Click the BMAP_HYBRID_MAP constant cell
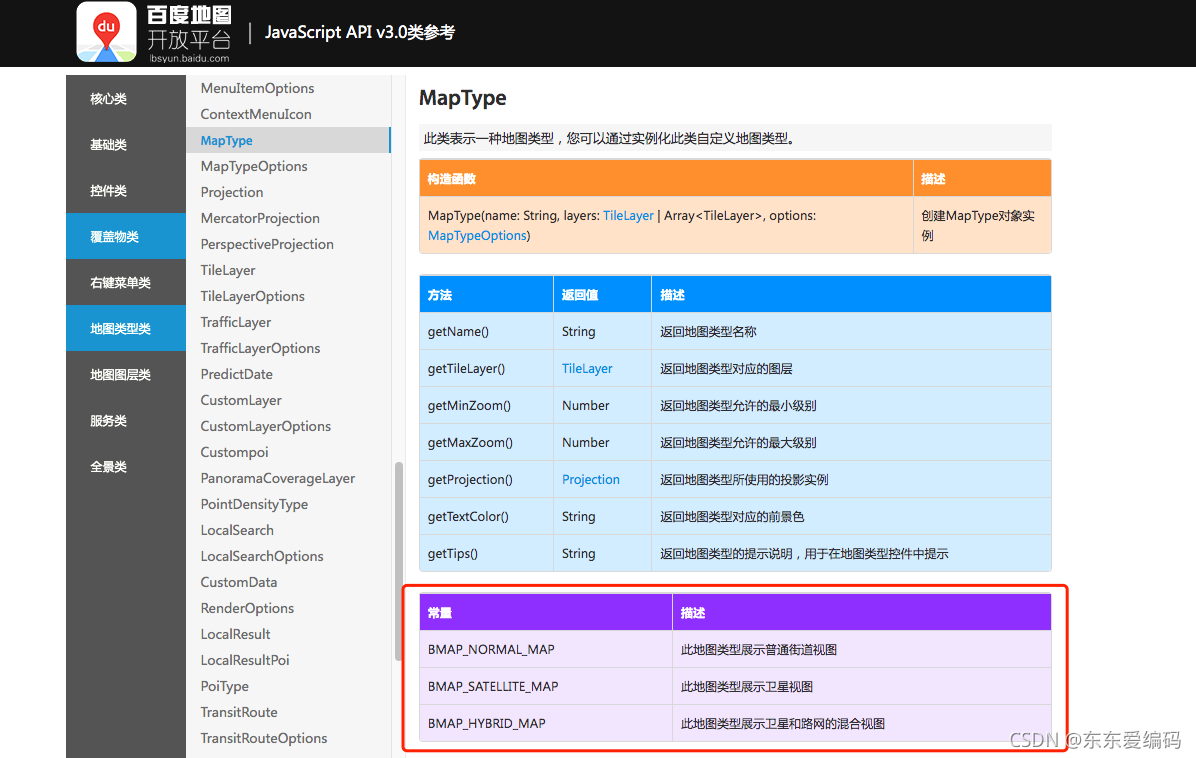Viewport: 1196px width, 758px height. [546, 723]
